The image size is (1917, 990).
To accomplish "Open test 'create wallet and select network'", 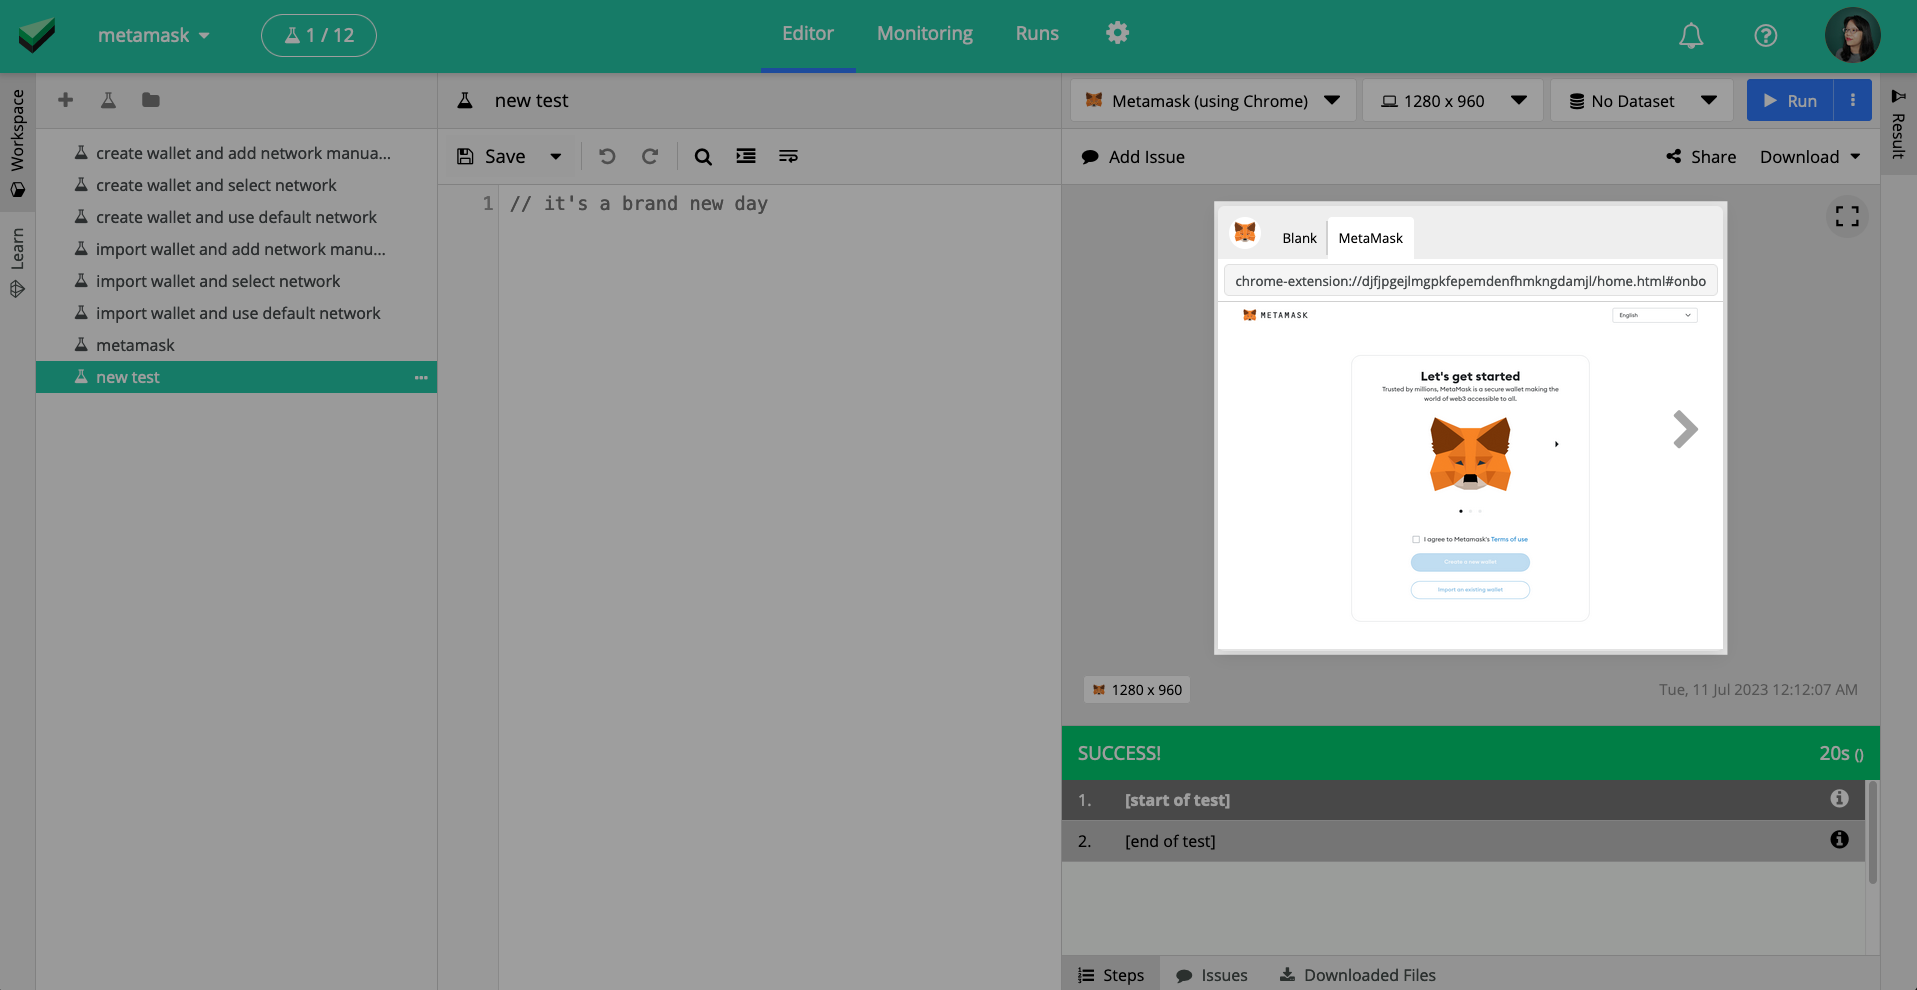I will tap(236, 185).
